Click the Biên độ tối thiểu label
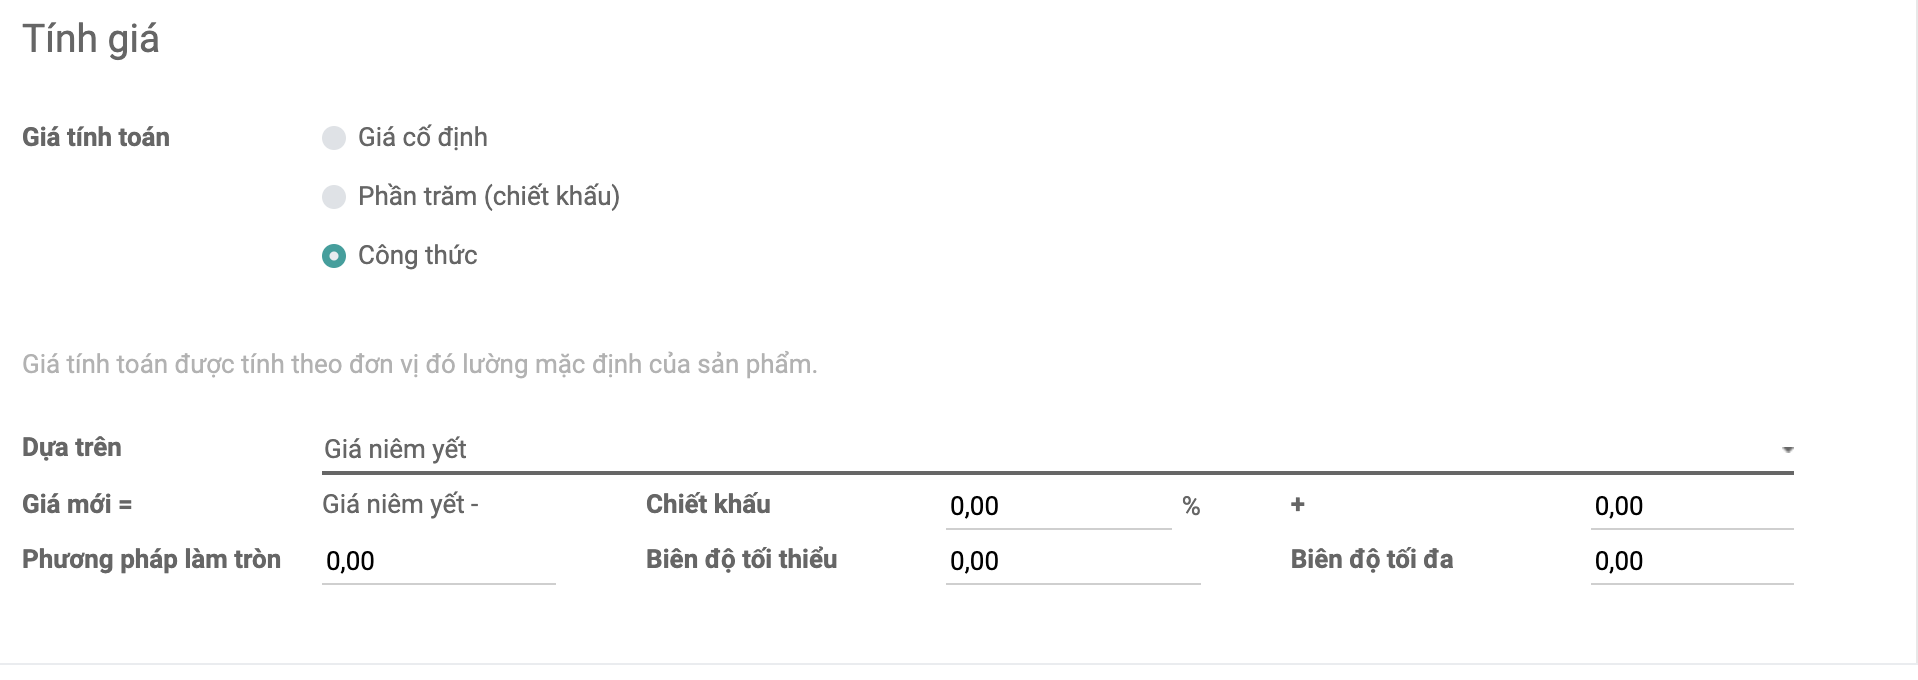The height and width of the screenshot is (680, 1918). coord(741,559)
